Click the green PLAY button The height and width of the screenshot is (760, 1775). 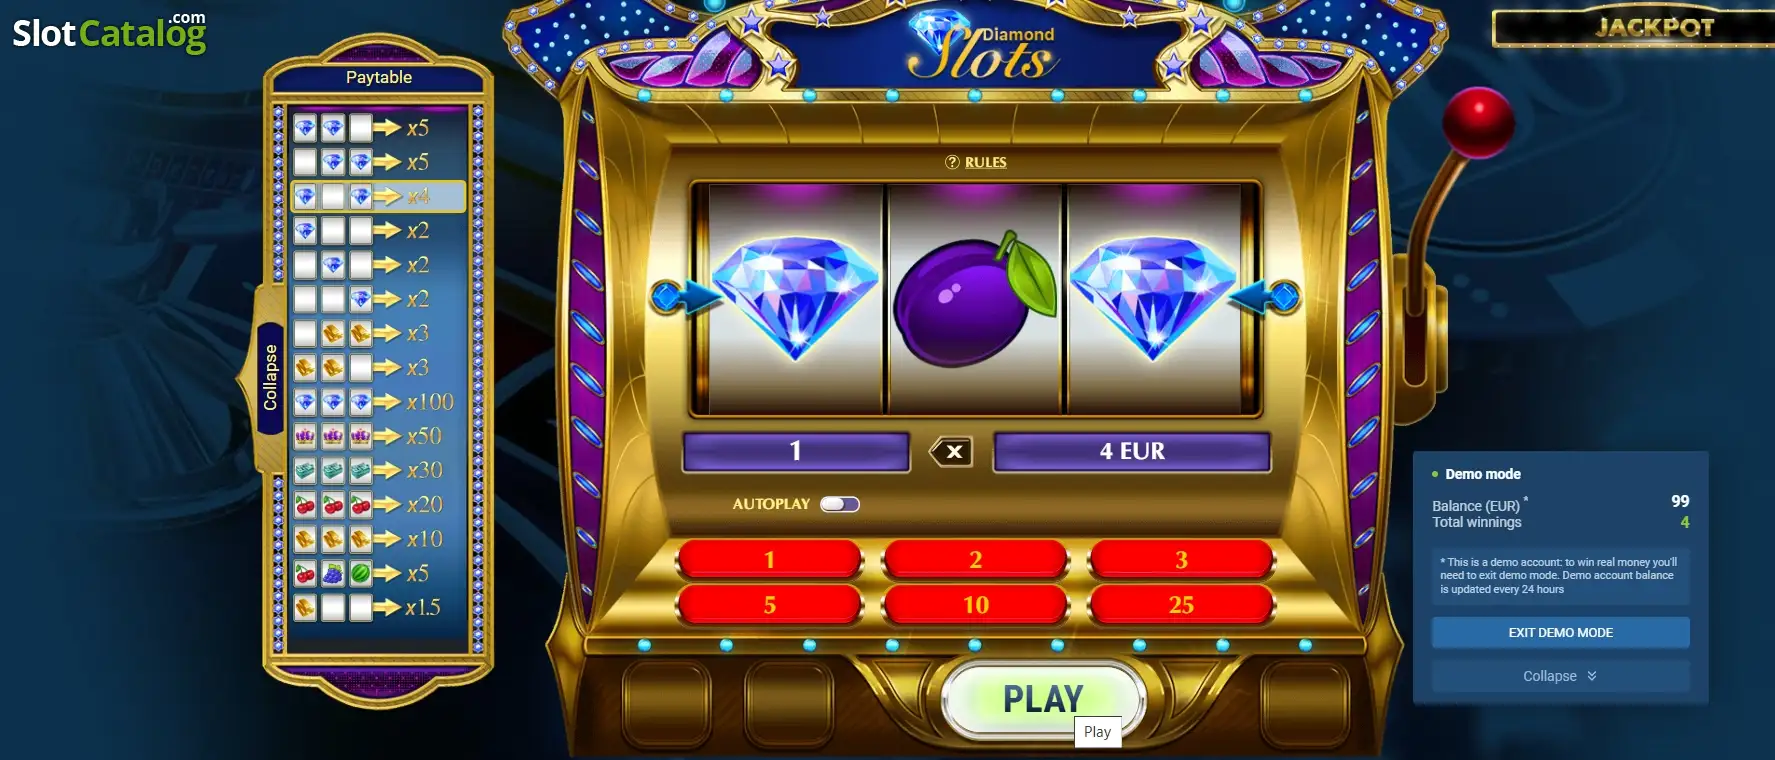pyautogui.click(x=1042, y=699)
